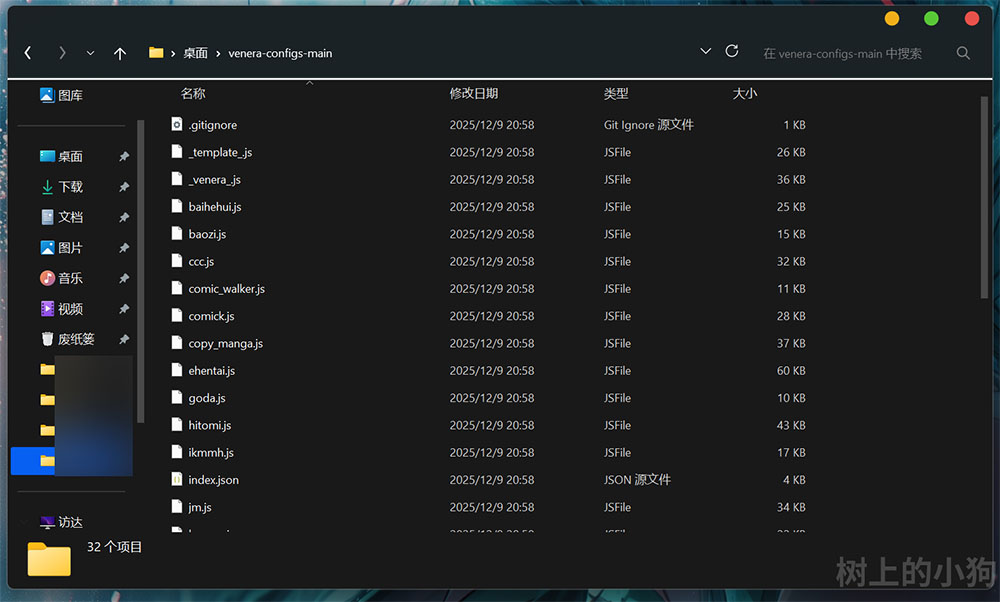Click venera-configs-main breadcrumb segment
This screenshot has width=1000, height=602.
(x=280, y=53)
